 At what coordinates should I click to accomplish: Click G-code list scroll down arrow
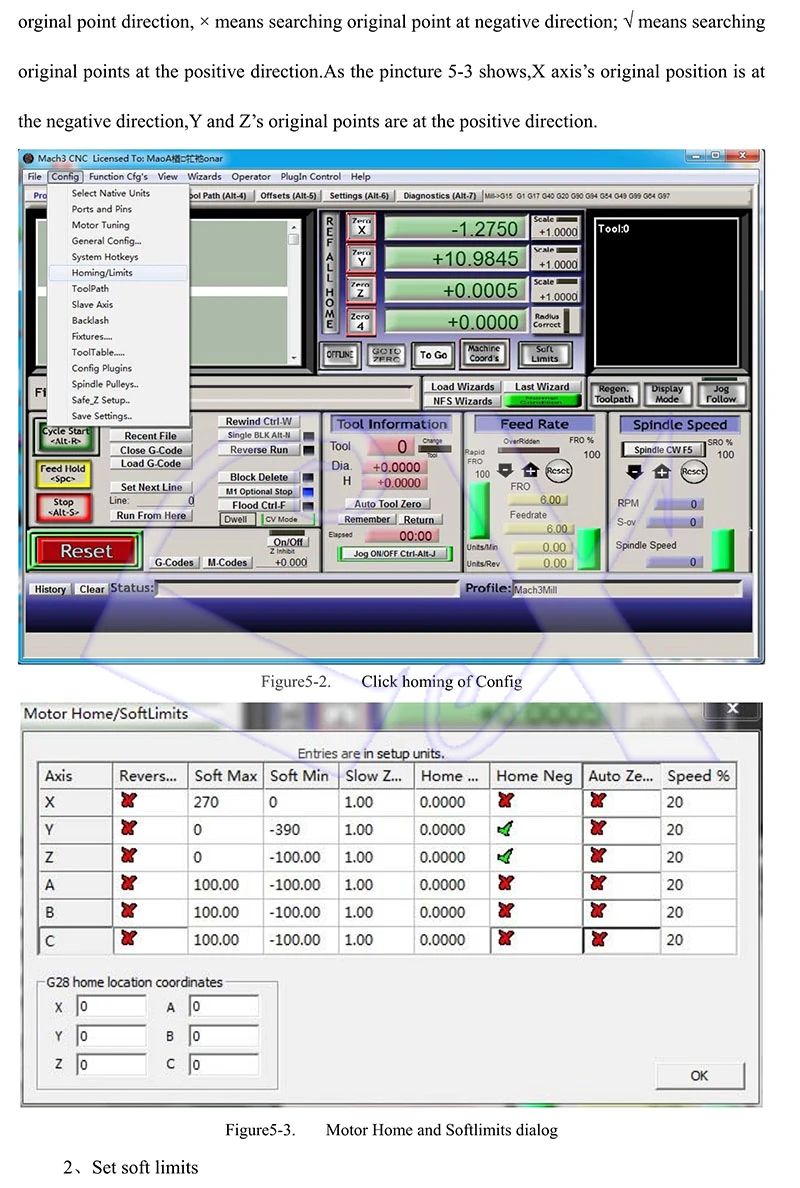coord(294,358)
